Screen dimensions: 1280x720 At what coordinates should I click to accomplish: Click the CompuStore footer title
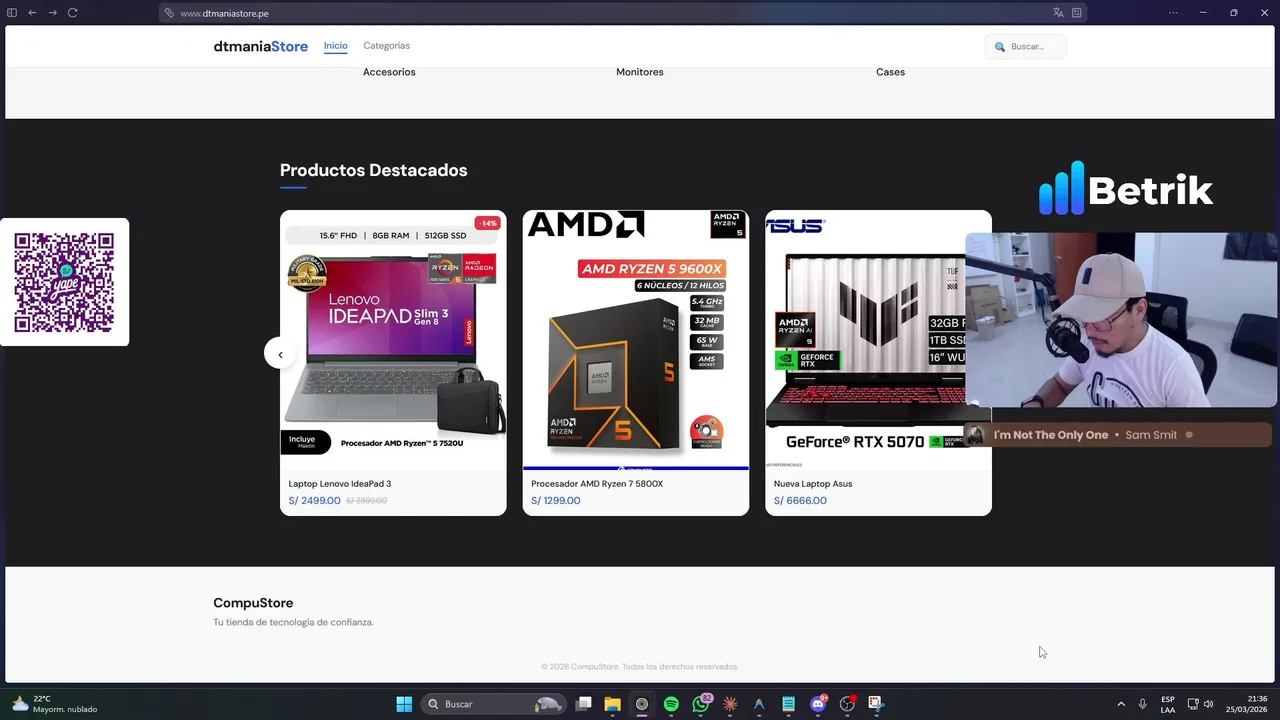[253, 603]
